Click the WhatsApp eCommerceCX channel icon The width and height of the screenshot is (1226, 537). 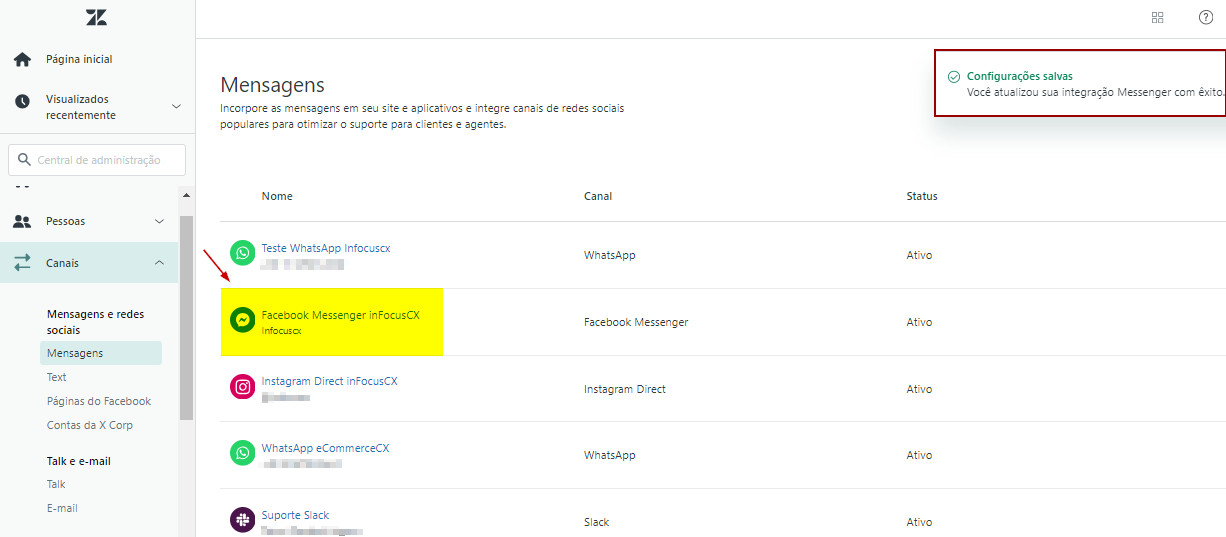pyautogui.click(x=242, y=454)
